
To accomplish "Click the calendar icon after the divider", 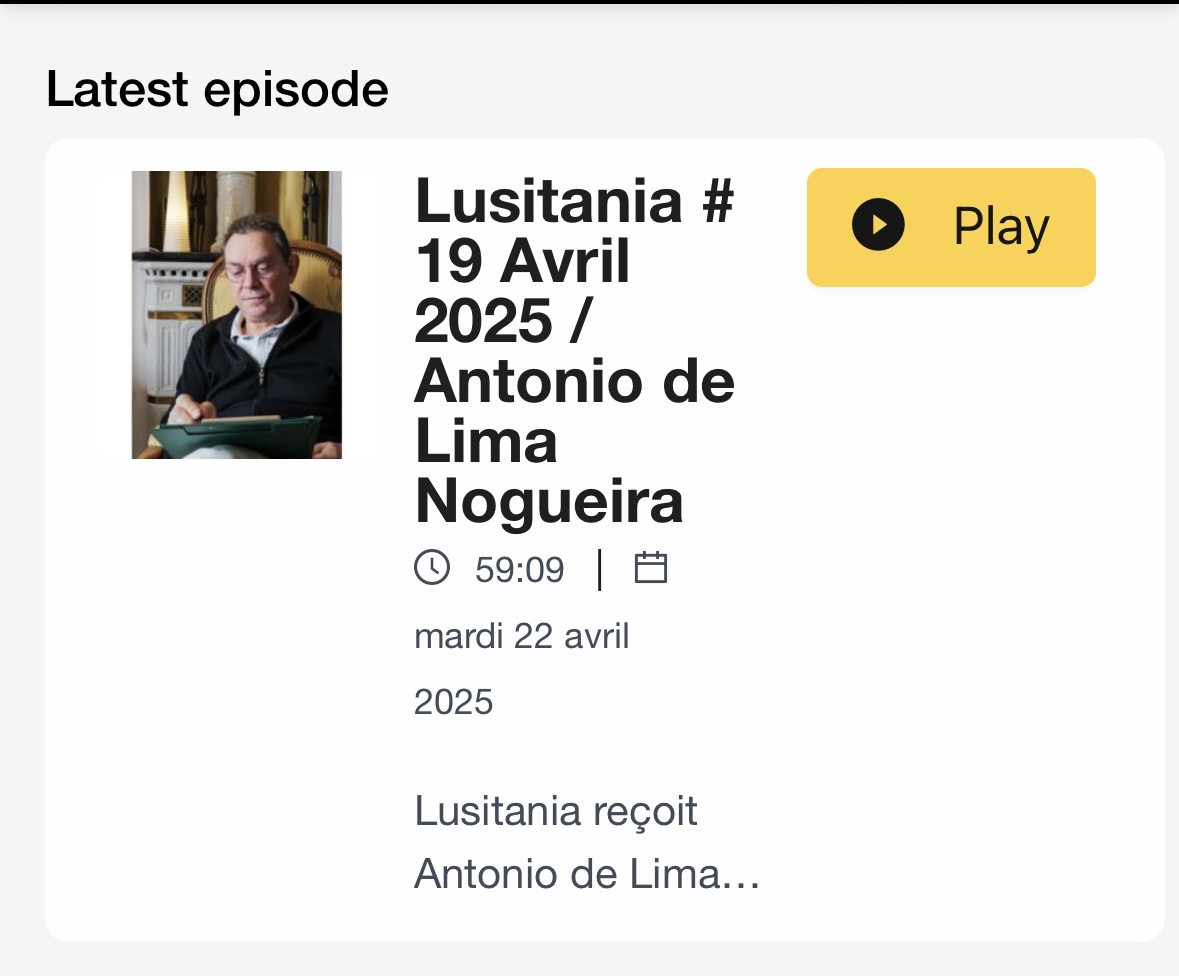I will [x=650, y=567].
